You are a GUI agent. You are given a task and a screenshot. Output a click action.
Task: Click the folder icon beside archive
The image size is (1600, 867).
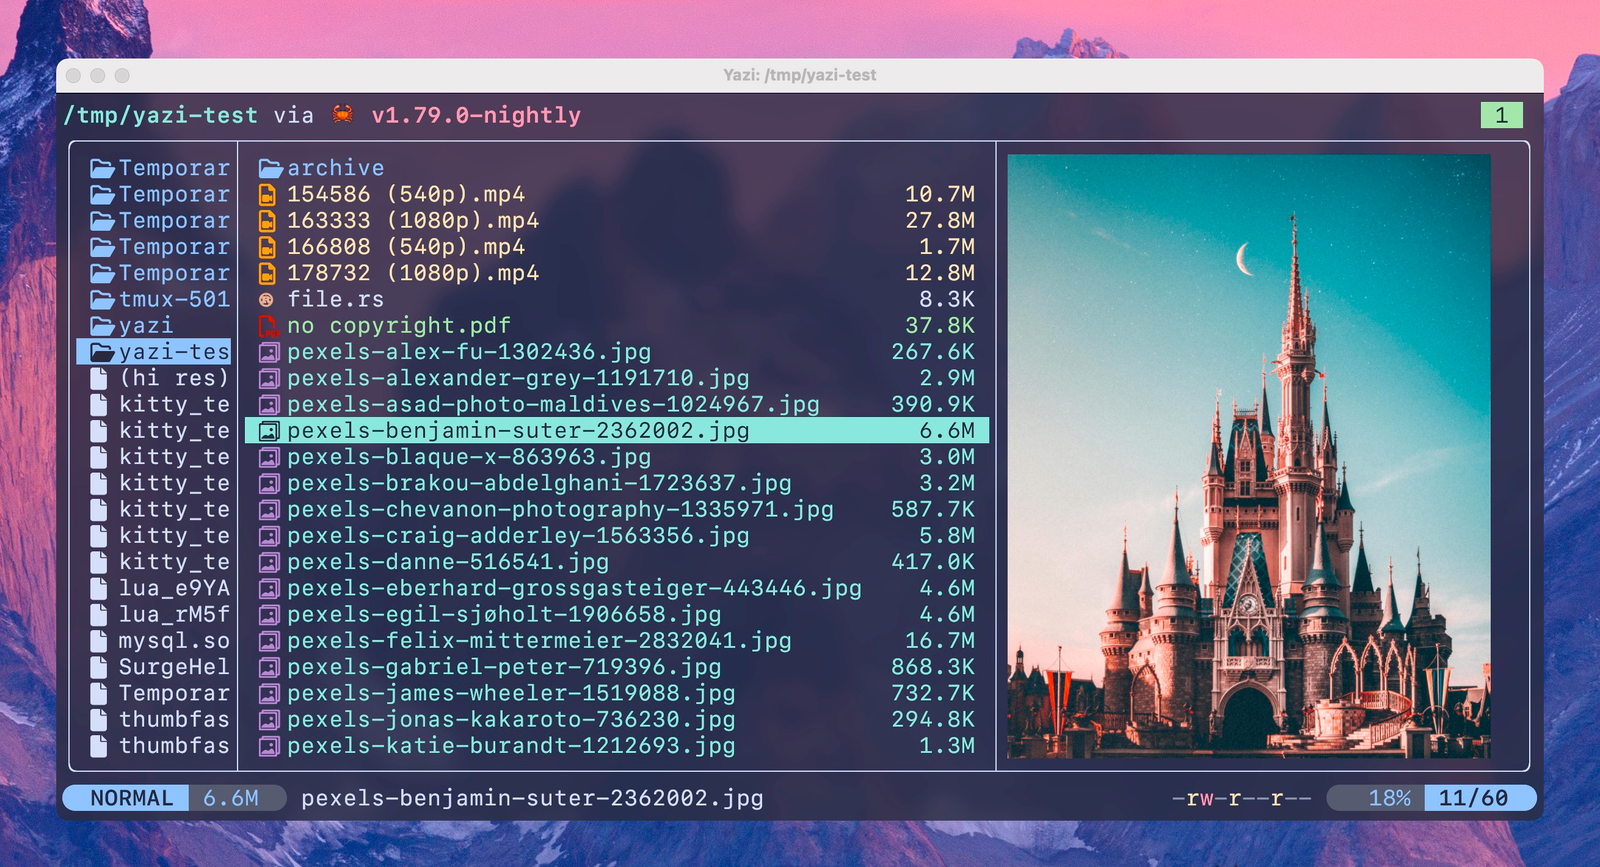[270, 168]
